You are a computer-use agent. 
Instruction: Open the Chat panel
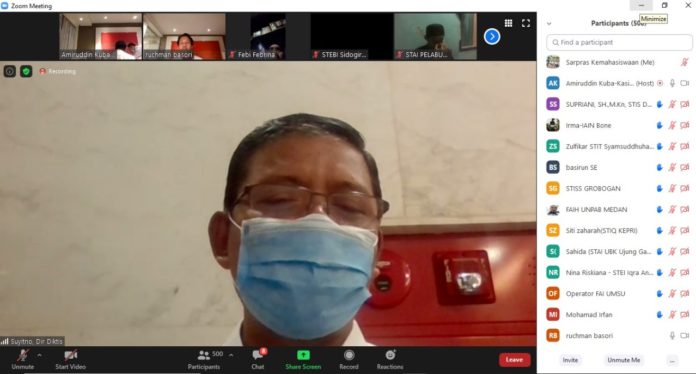(258, 359)
